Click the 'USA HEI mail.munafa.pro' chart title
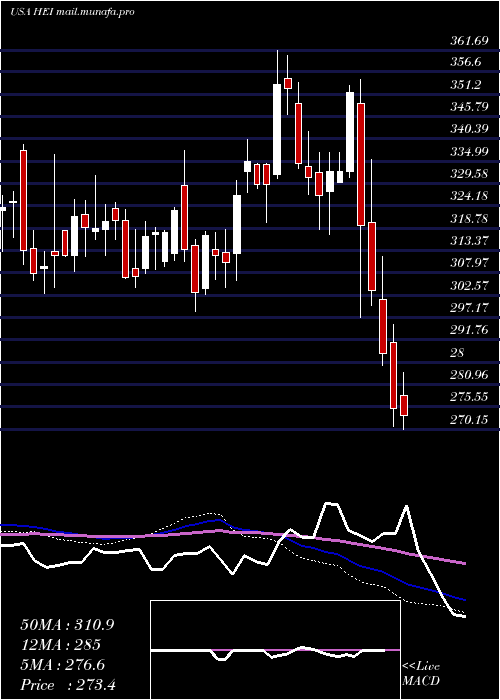 (72, 12)
